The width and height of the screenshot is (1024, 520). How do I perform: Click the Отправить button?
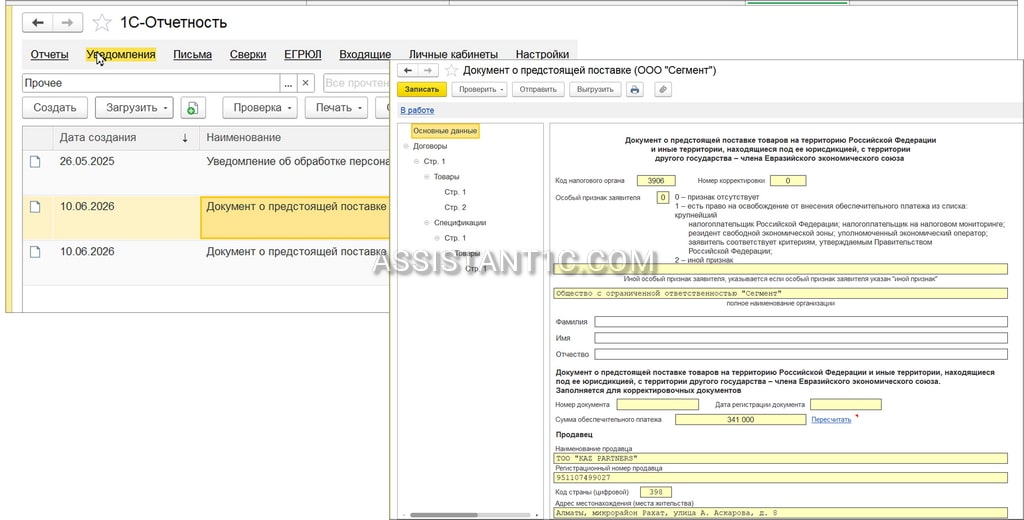tap(538, 89)
